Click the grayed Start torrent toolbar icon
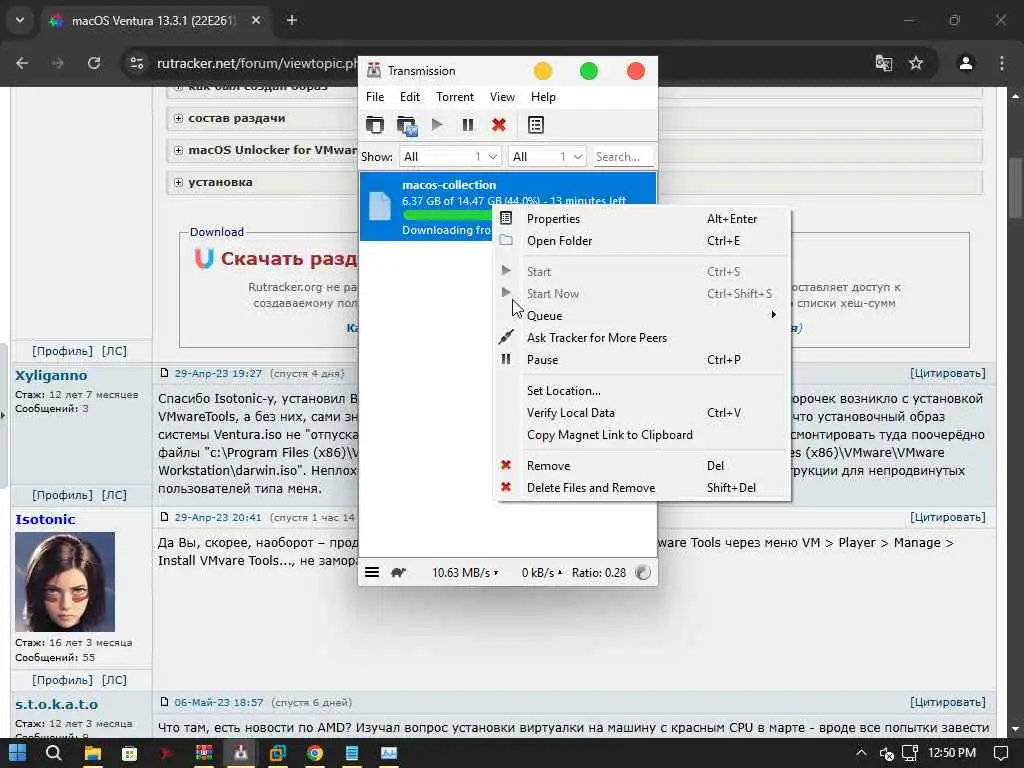This screenshot has width=1024, height=768. [x=437, y=124]
